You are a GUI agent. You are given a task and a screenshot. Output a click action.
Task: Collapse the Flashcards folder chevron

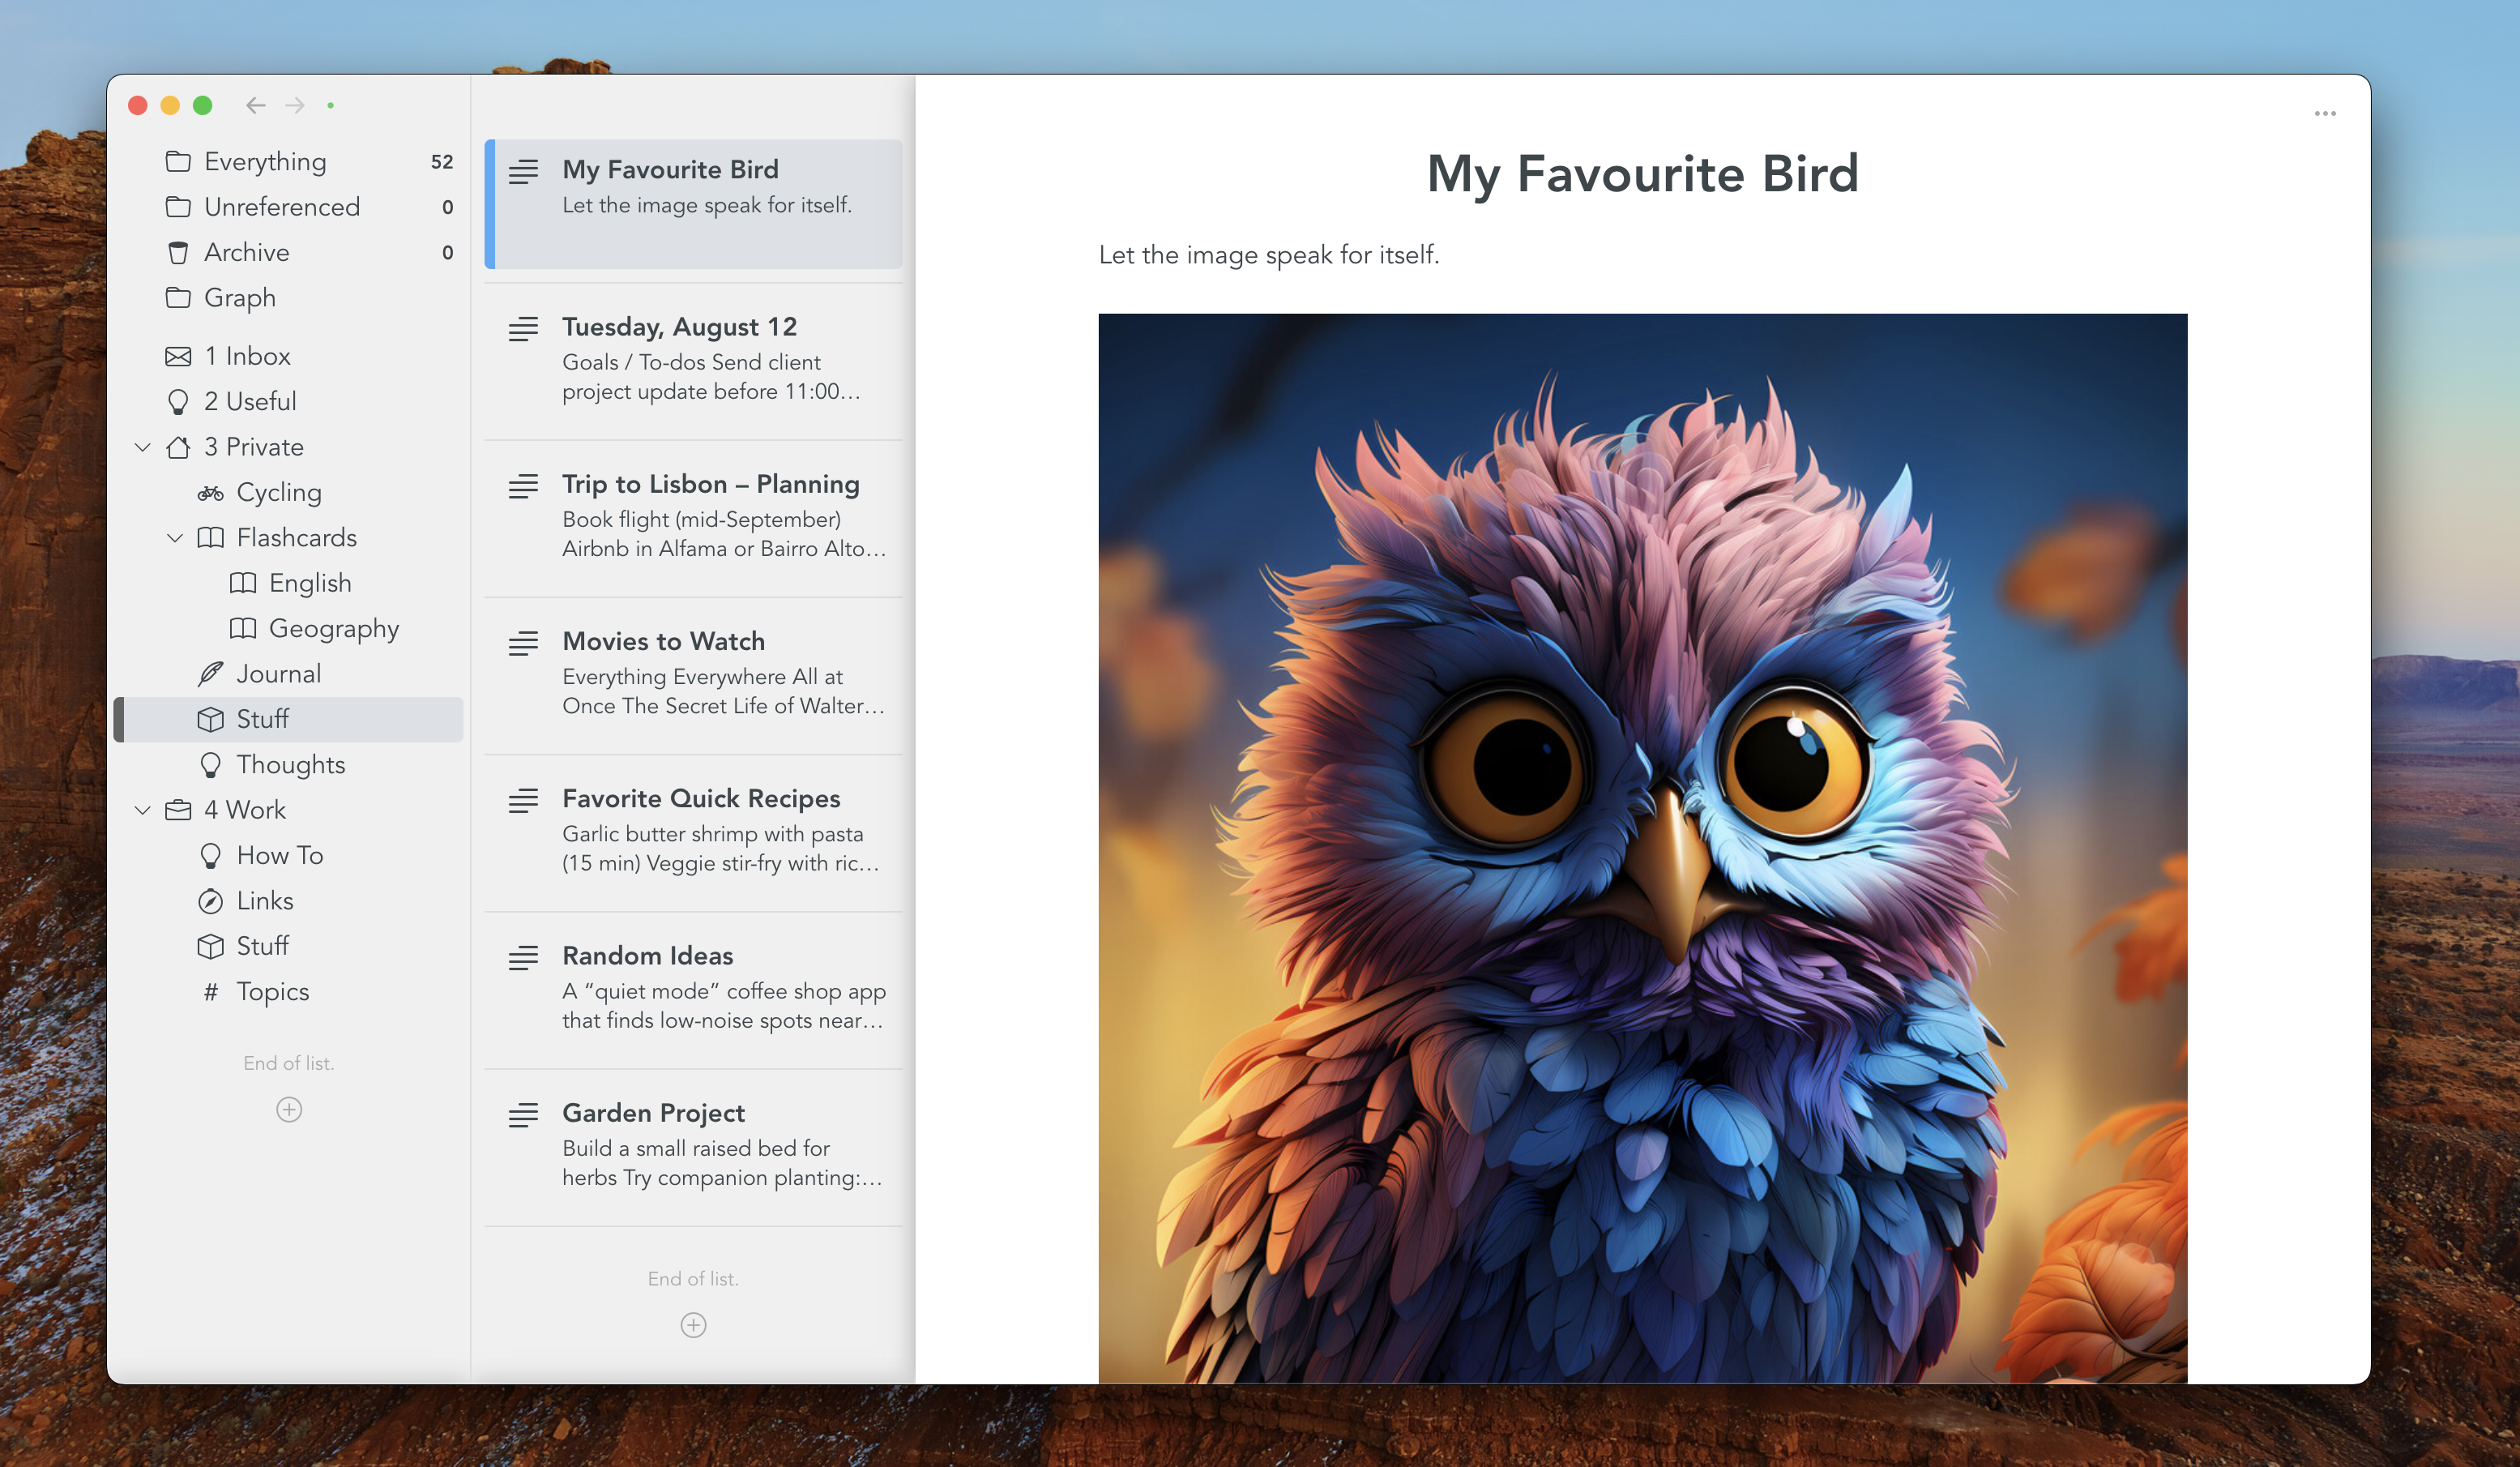tap(175, 538)
